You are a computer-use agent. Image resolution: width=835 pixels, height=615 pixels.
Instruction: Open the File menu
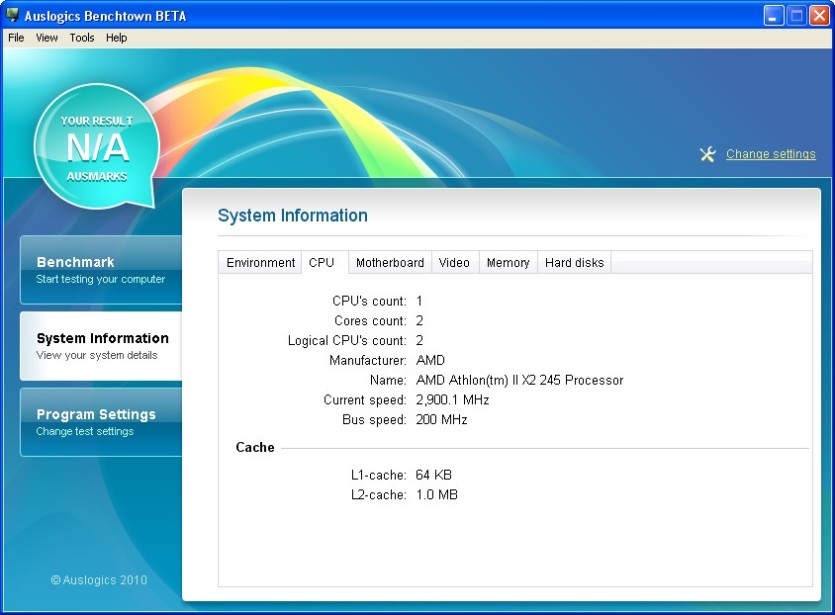pos(16,37)
